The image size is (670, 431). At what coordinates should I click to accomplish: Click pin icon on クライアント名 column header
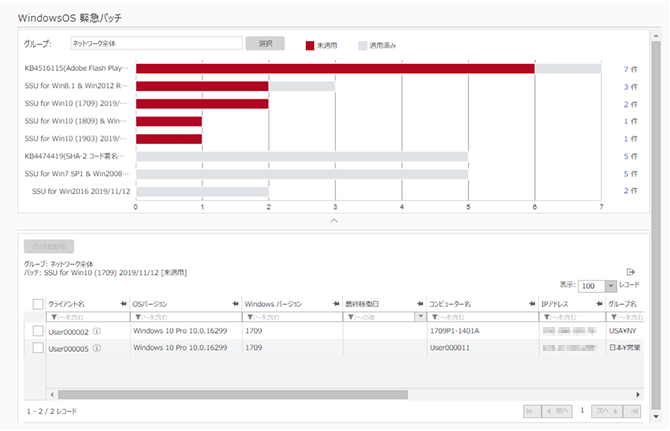123,303
